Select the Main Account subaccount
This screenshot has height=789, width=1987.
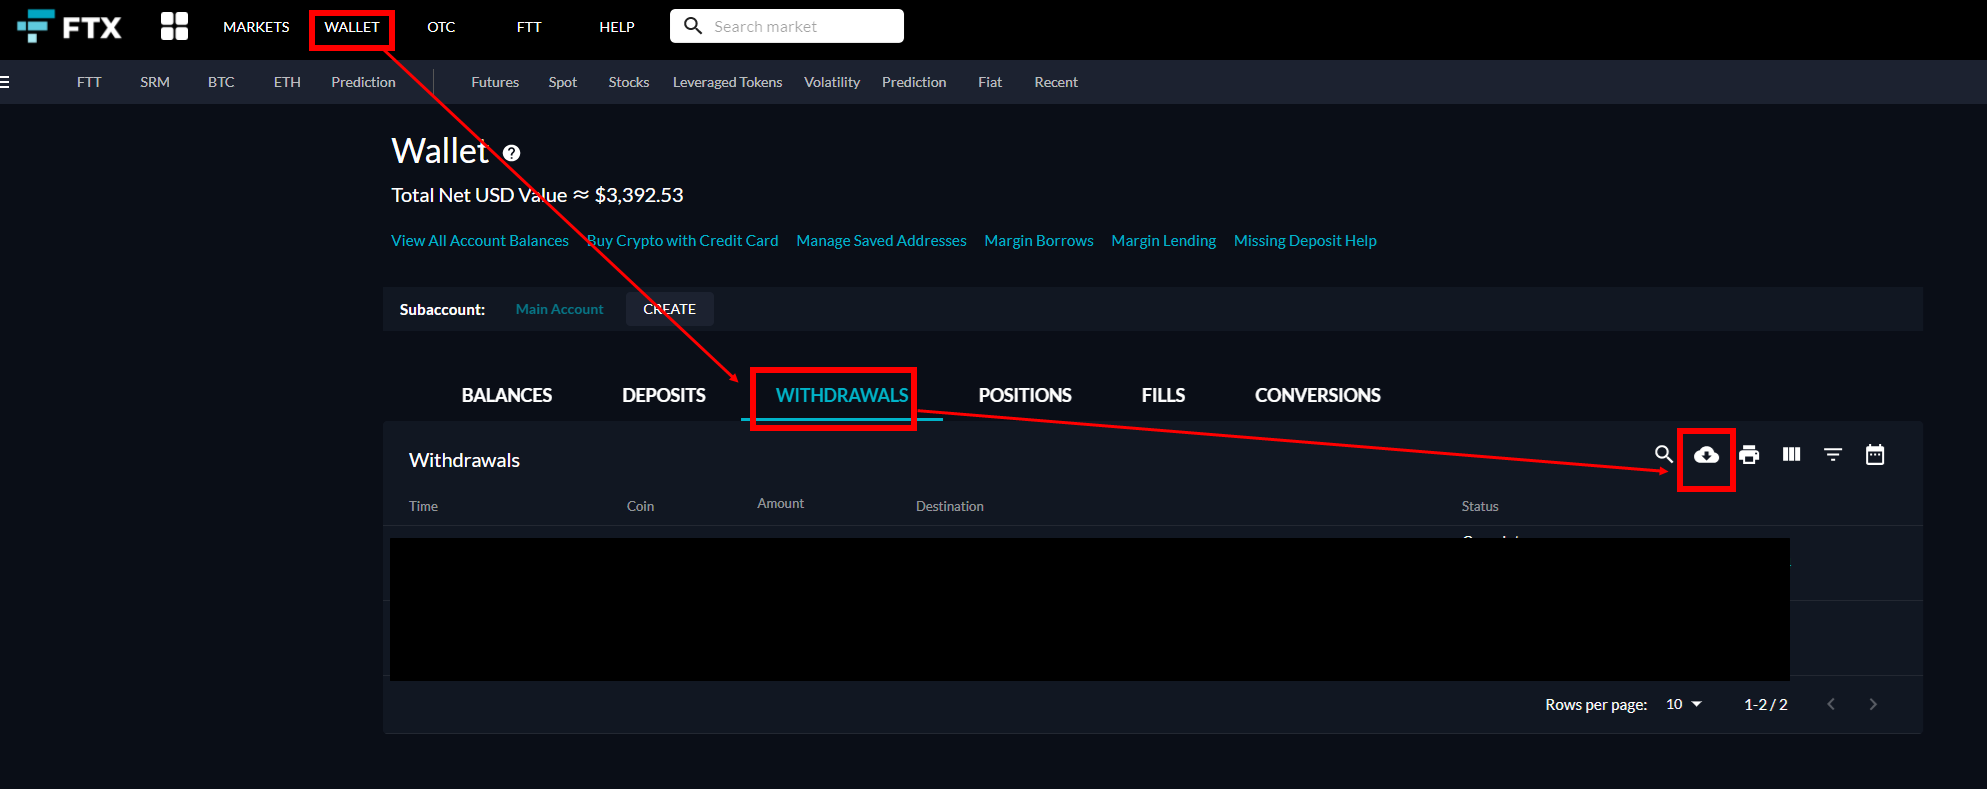559,309
